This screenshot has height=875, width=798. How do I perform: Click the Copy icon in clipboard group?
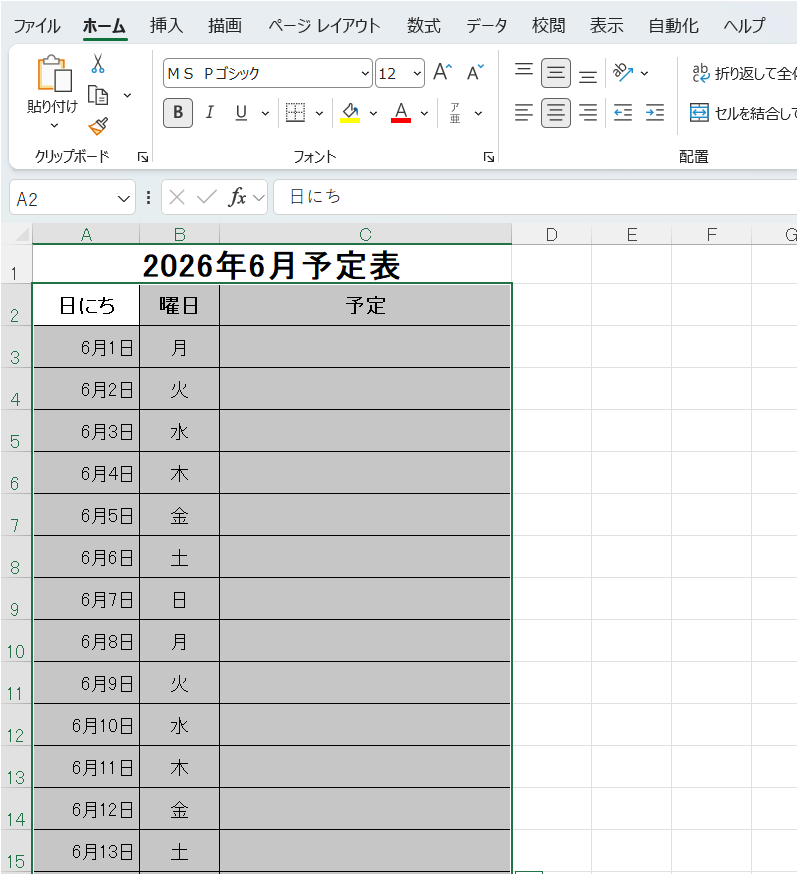coord(98,95)
